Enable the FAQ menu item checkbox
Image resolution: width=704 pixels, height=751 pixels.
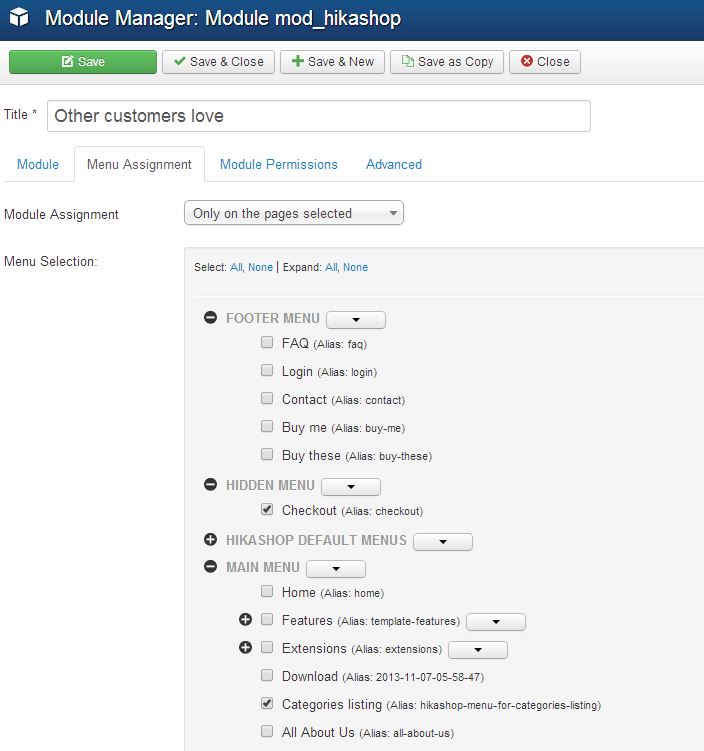click(x=267, y=342)
